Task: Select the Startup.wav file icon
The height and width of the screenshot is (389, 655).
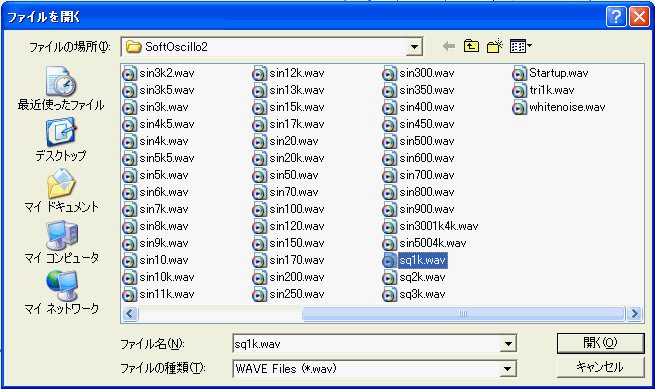Action: click(519, 74)
